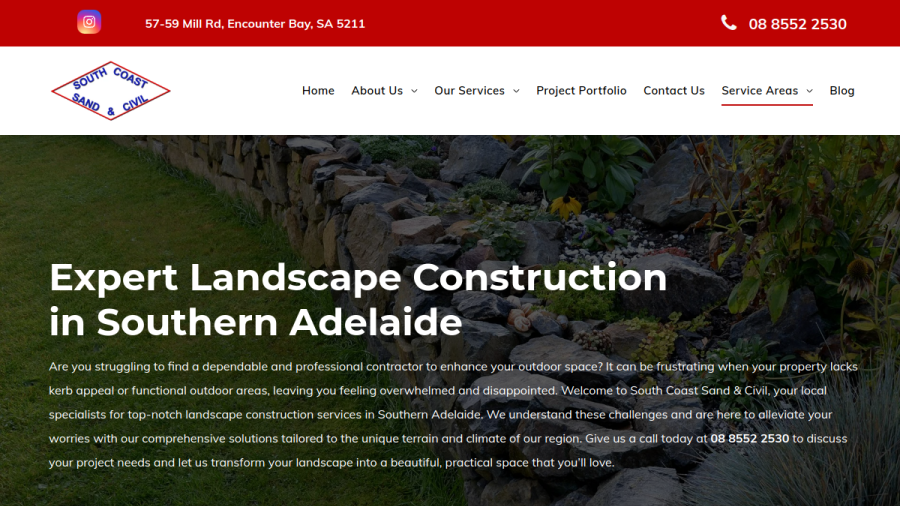Visit the Blog page
900x506 pixels.
coord(842,91)
